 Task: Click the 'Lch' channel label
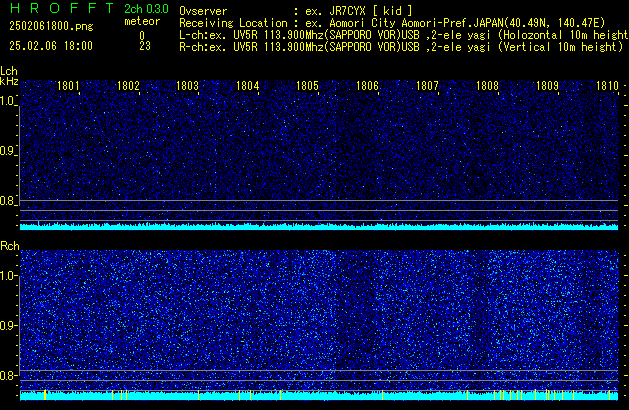(9, 71)
